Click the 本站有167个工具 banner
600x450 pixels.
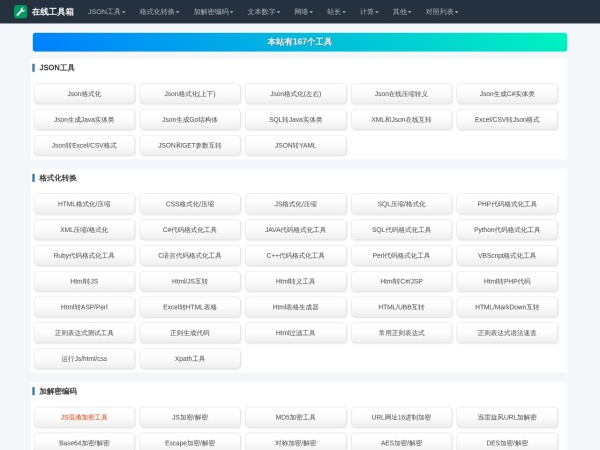tap(299, 42)
